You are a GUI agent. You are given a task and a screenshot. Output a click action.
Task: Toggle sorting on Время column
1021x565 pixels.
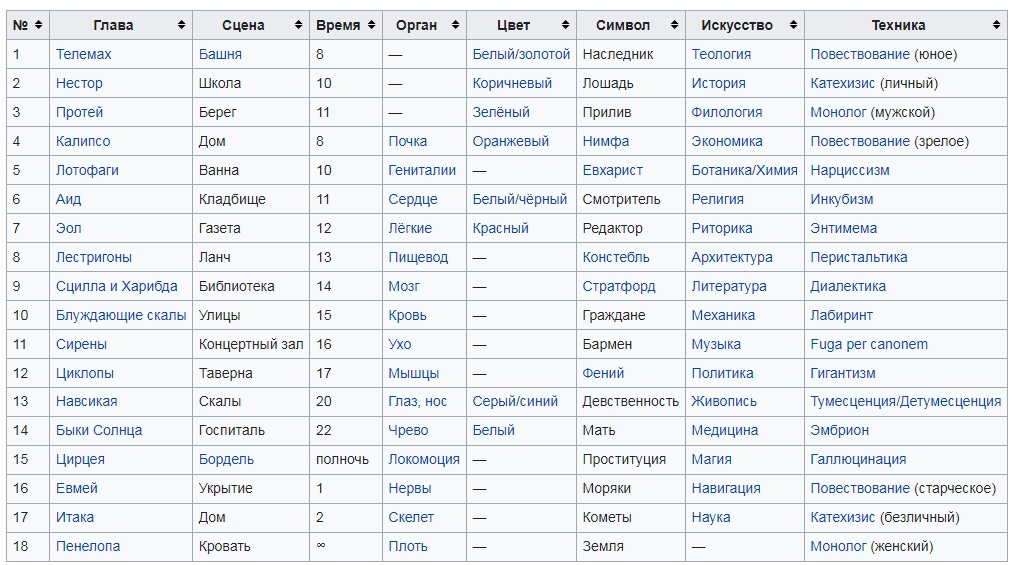(x=371, y=25)
